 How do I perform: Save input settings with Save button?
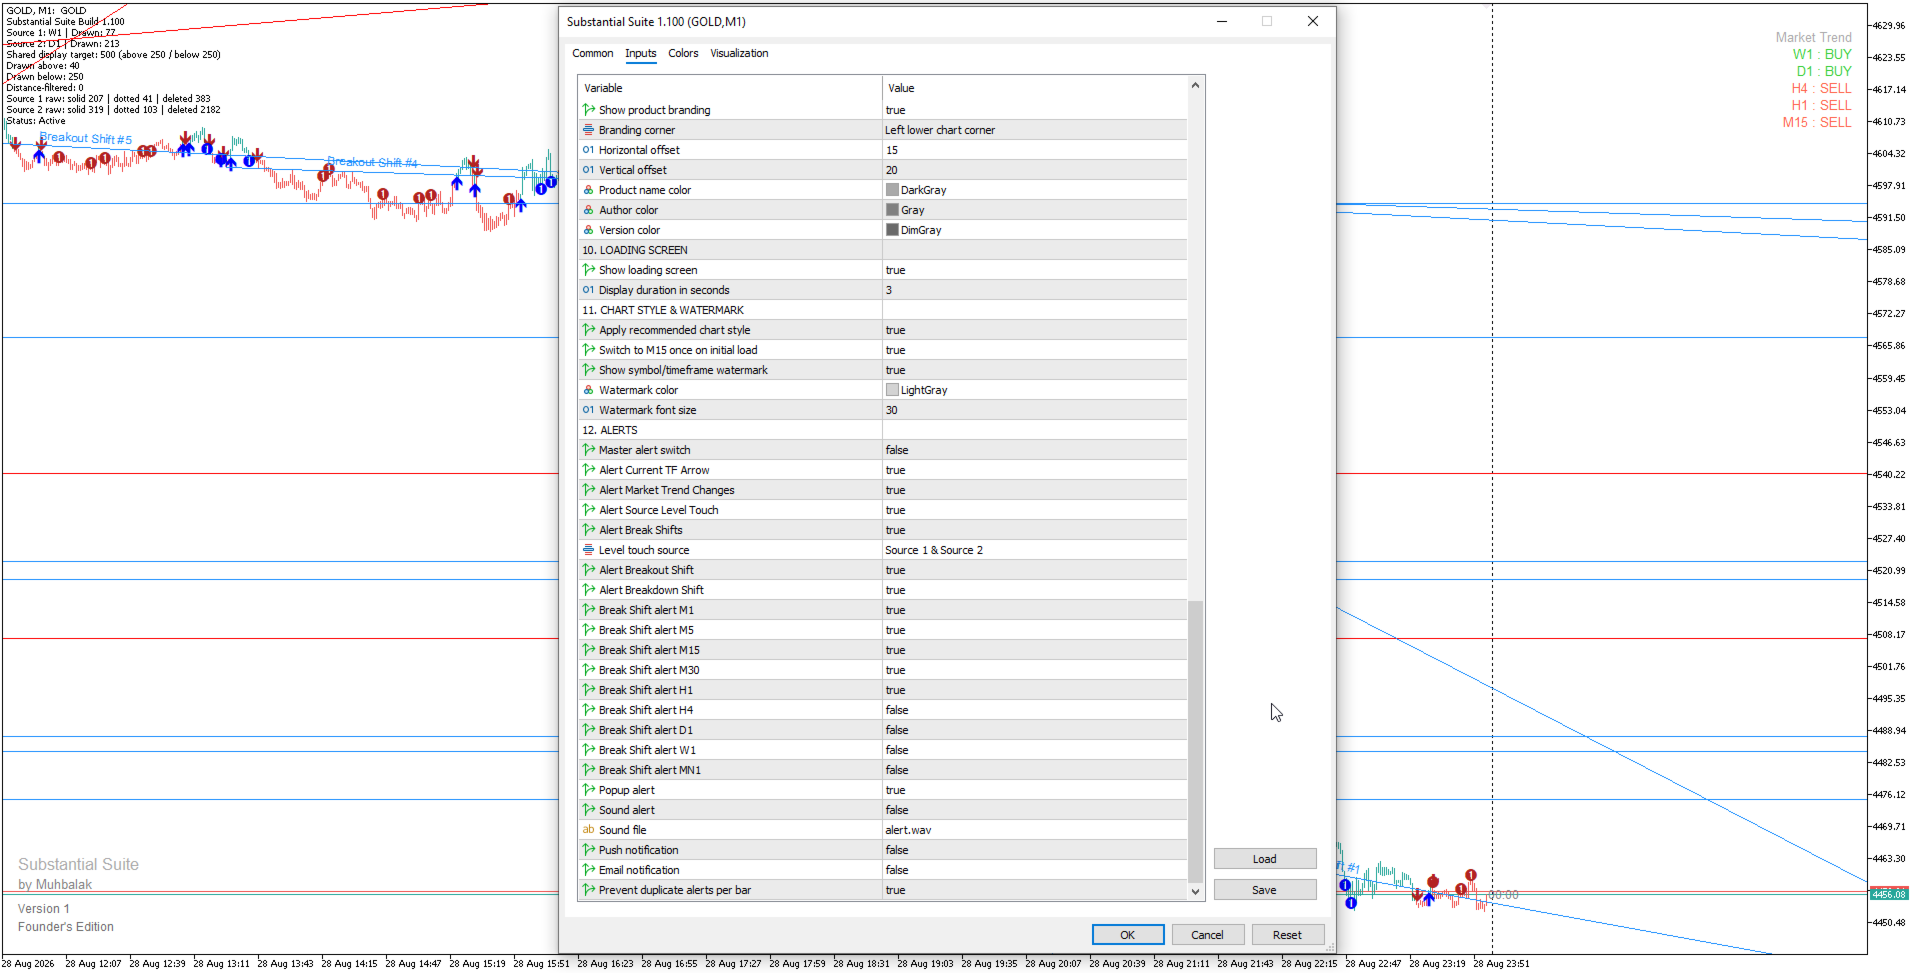[x=1264, y=890]
